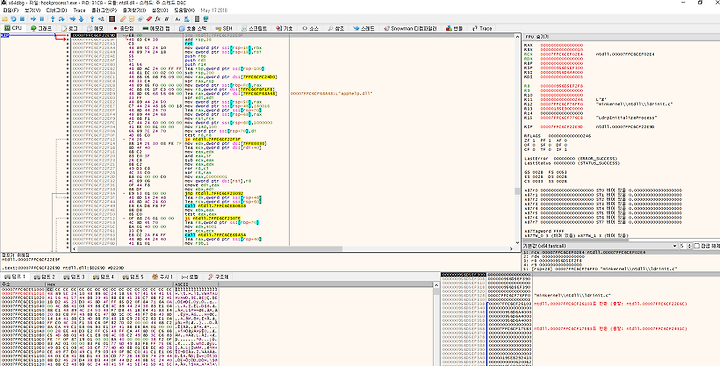Open the 파일(F) menu
The image size is (720, 366).
point(10,10)
